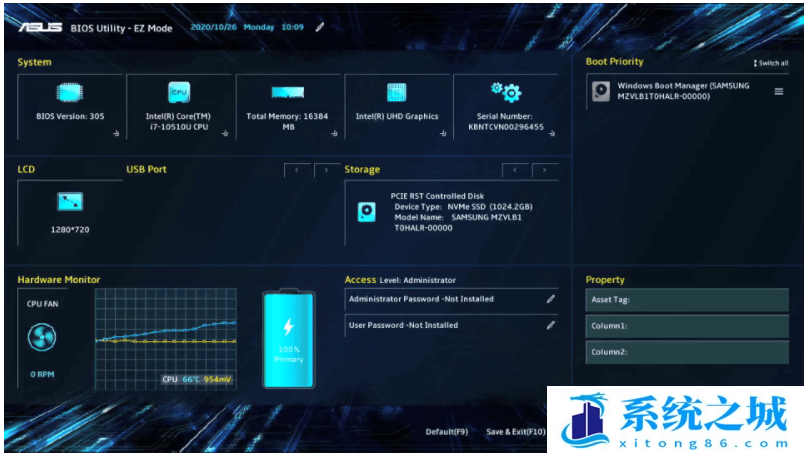The image size is (807, 456).
Task: Select Windows Boot Manager boot entry
Action: tap(680, 92)
